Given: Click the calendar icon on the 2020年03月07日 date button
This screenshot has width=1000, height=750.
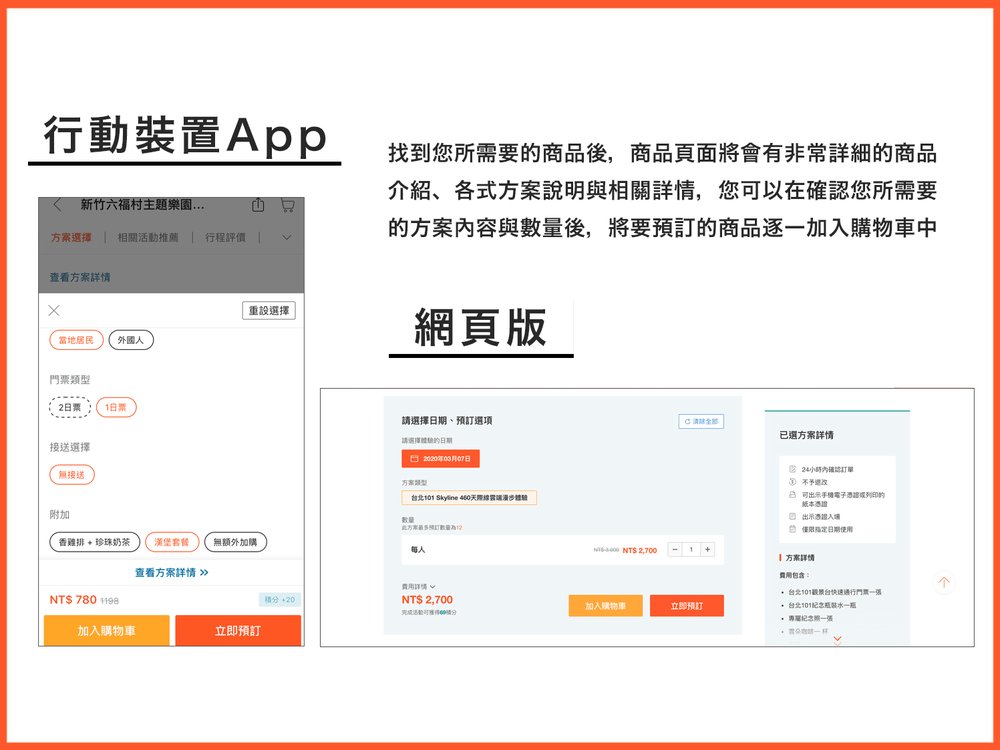Looking at the screenshot, I should (414, 458).
